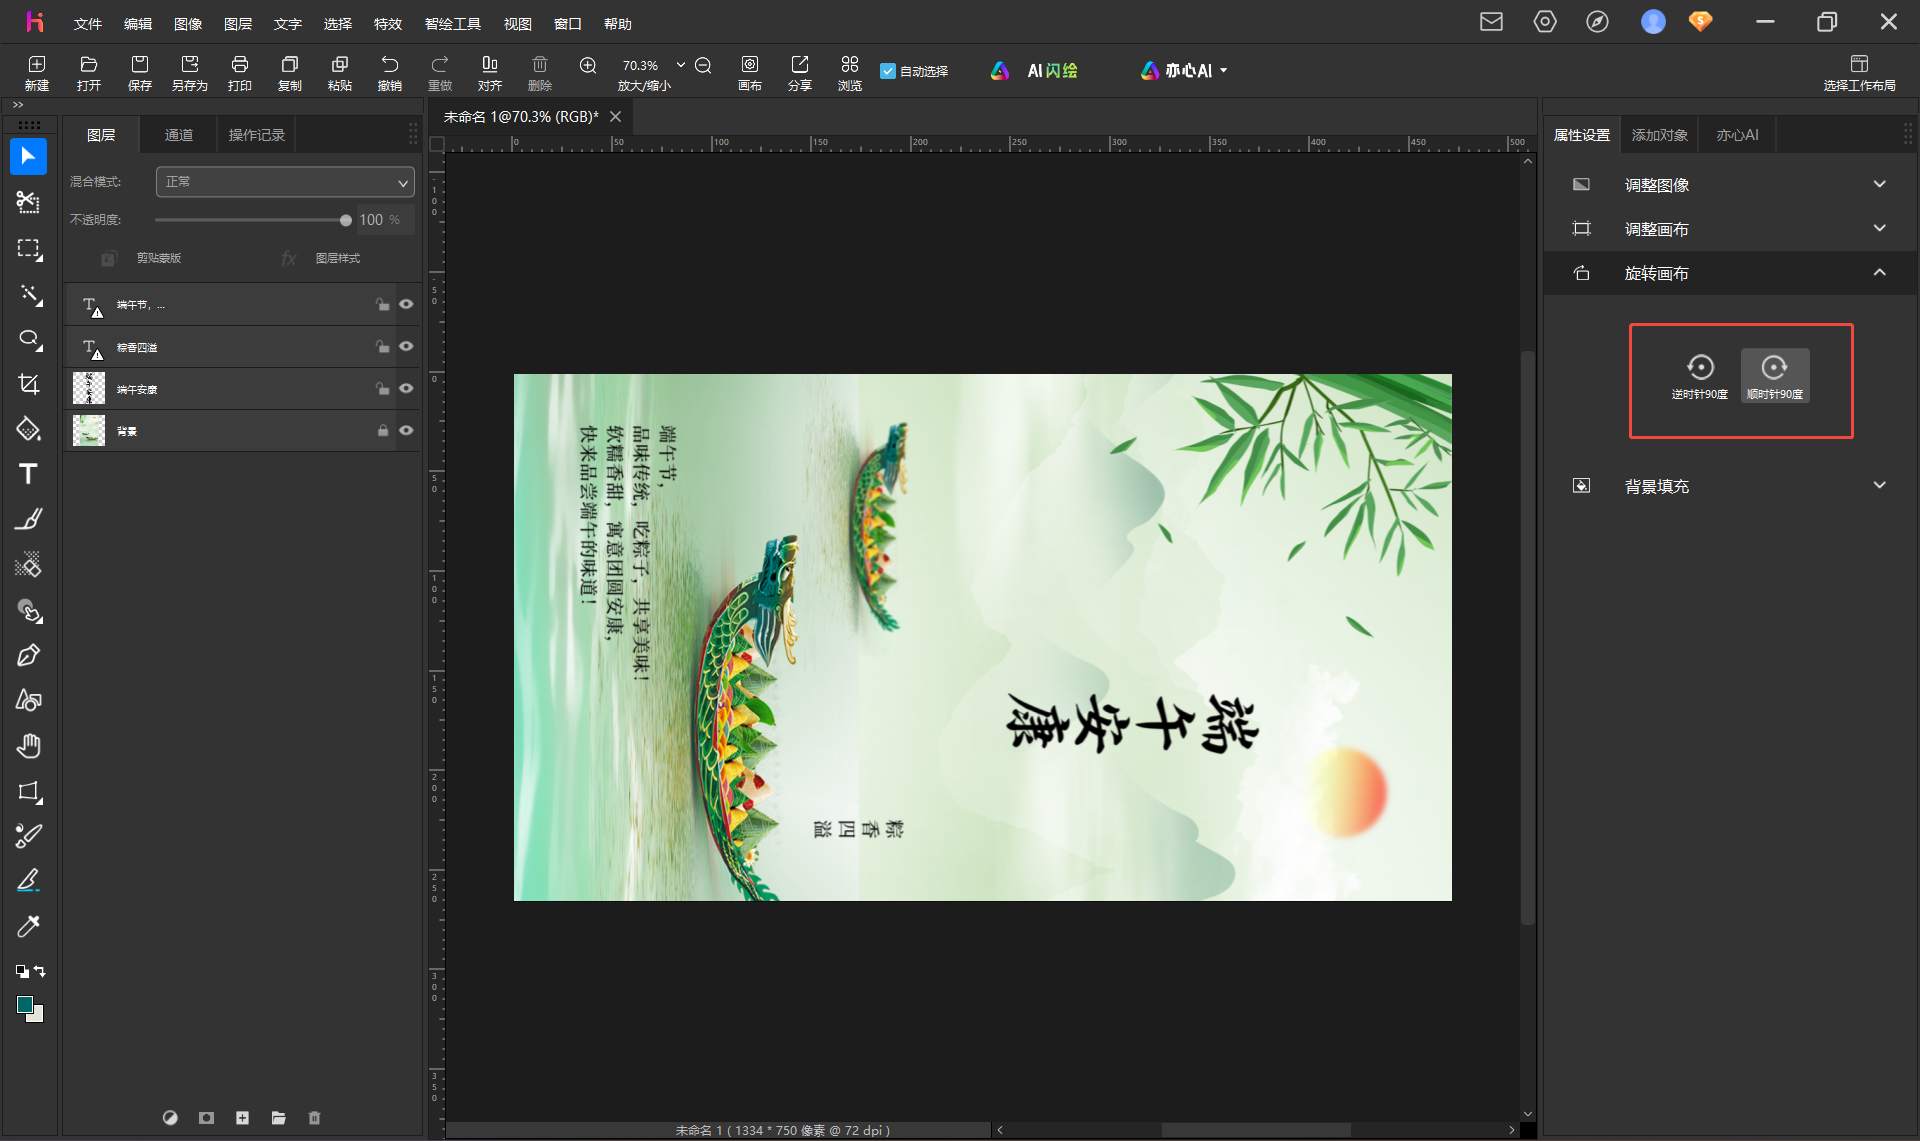This screenshot has height=1141, width=1920.
Task: Open the 特效 menu
Action: 387,23
